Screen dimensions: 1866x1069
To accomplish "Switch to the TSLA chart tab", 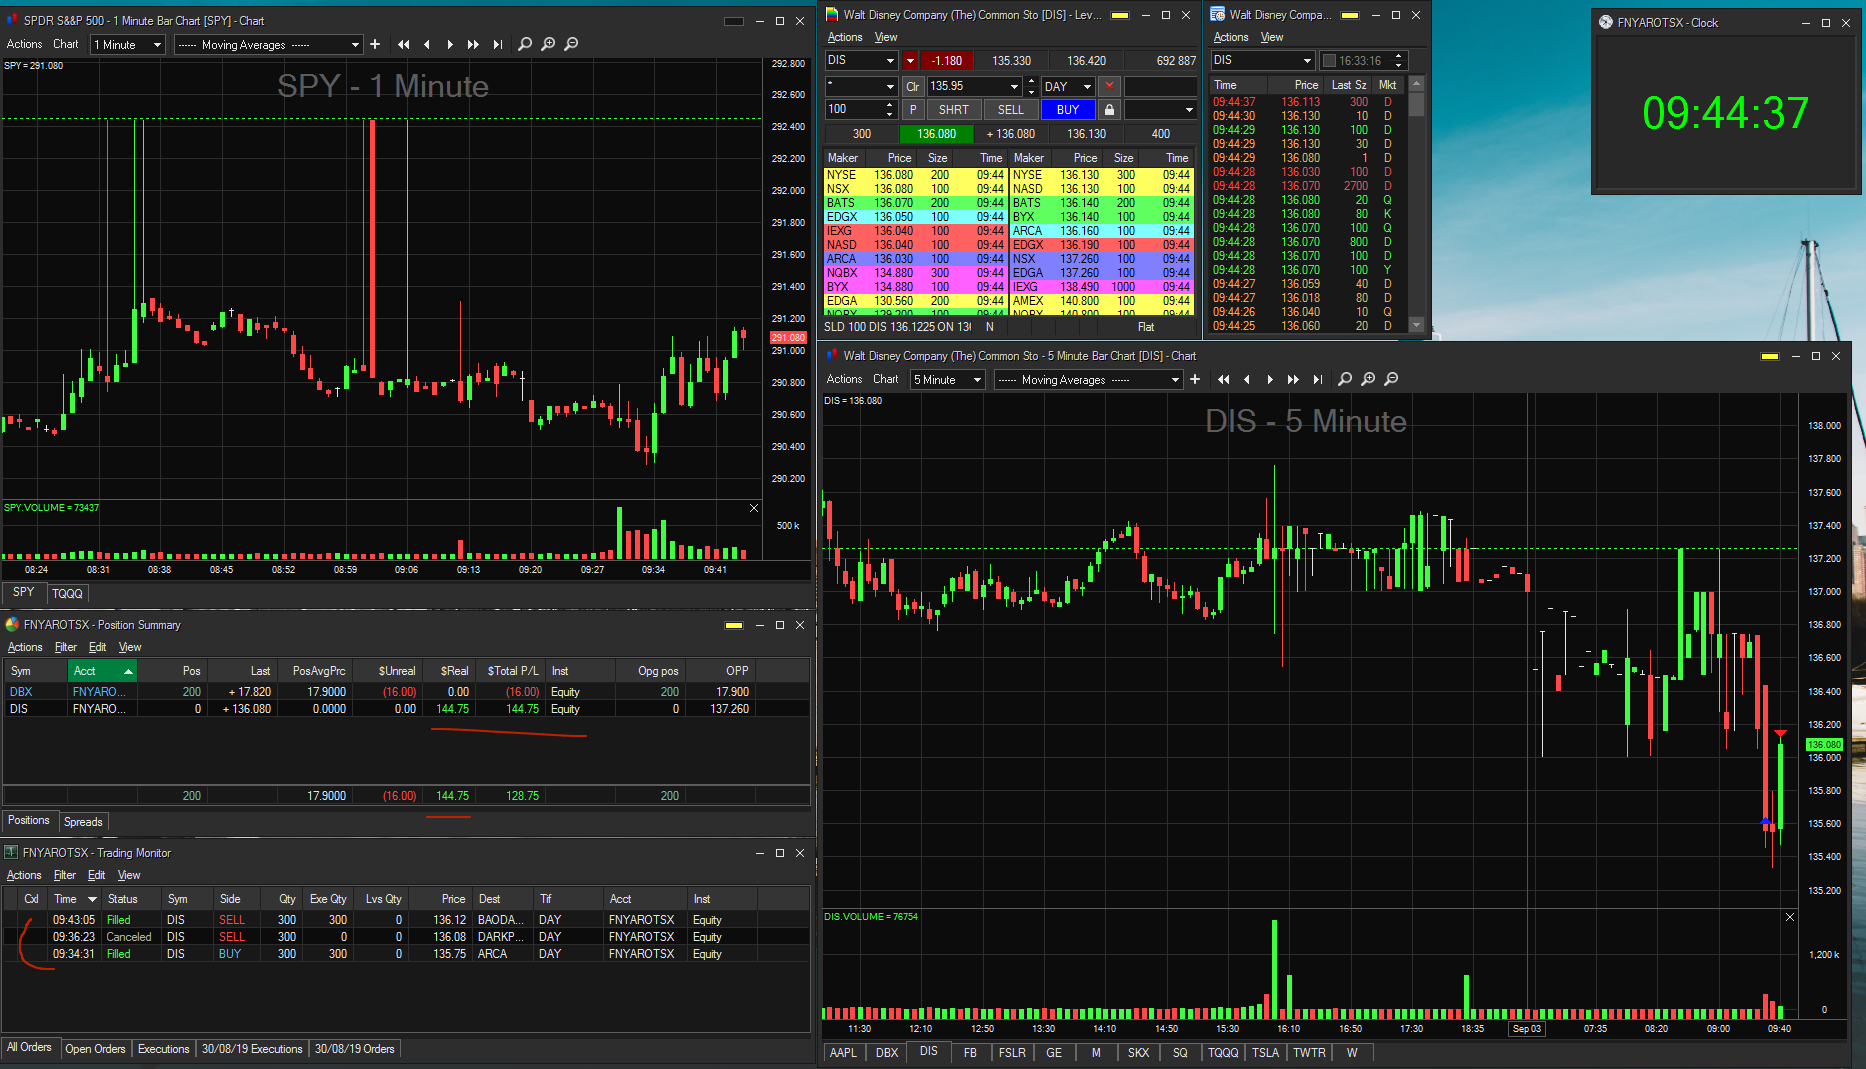I will click(x=1265, y=1052).
